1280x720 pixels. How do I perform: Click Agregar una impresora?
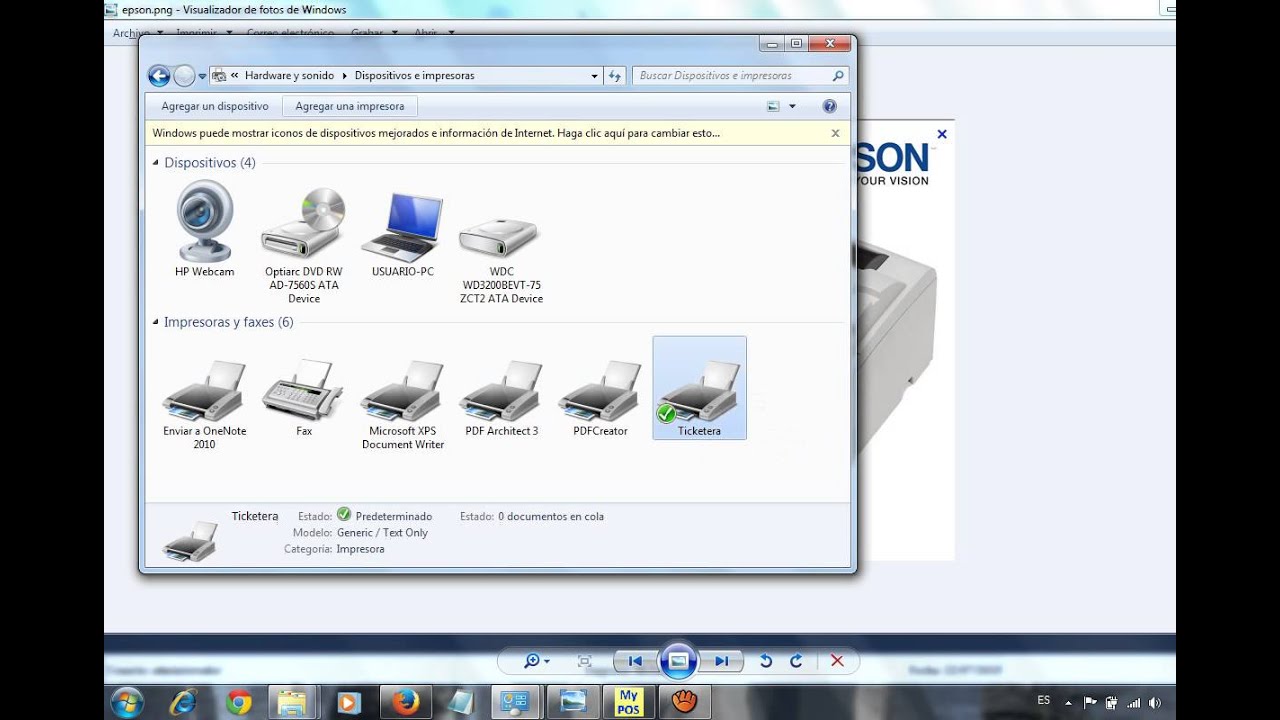point(350,106)
